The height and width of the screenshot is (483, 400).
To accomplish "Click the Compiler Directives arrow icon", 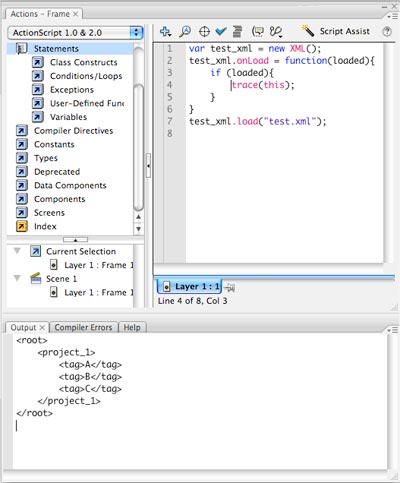I will point(22,131).
